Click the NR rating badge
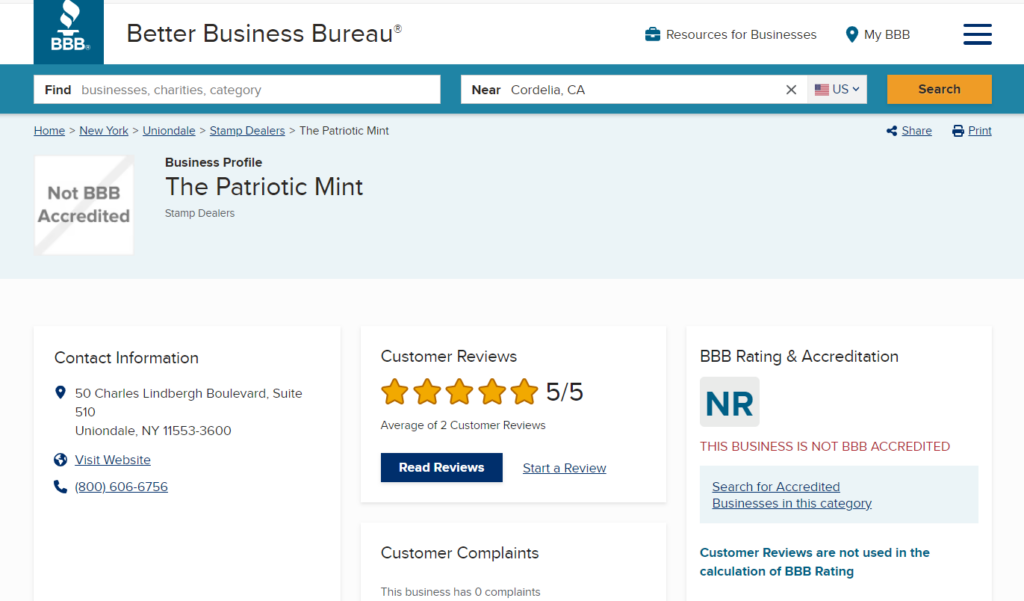Screen dimensions: 1024x601 point(729,402)
